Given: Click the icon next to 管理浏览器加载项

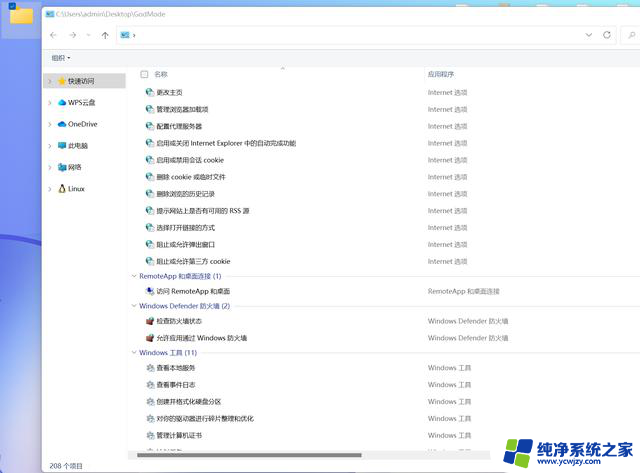Looking at the screenshot, I should point(150,109).
